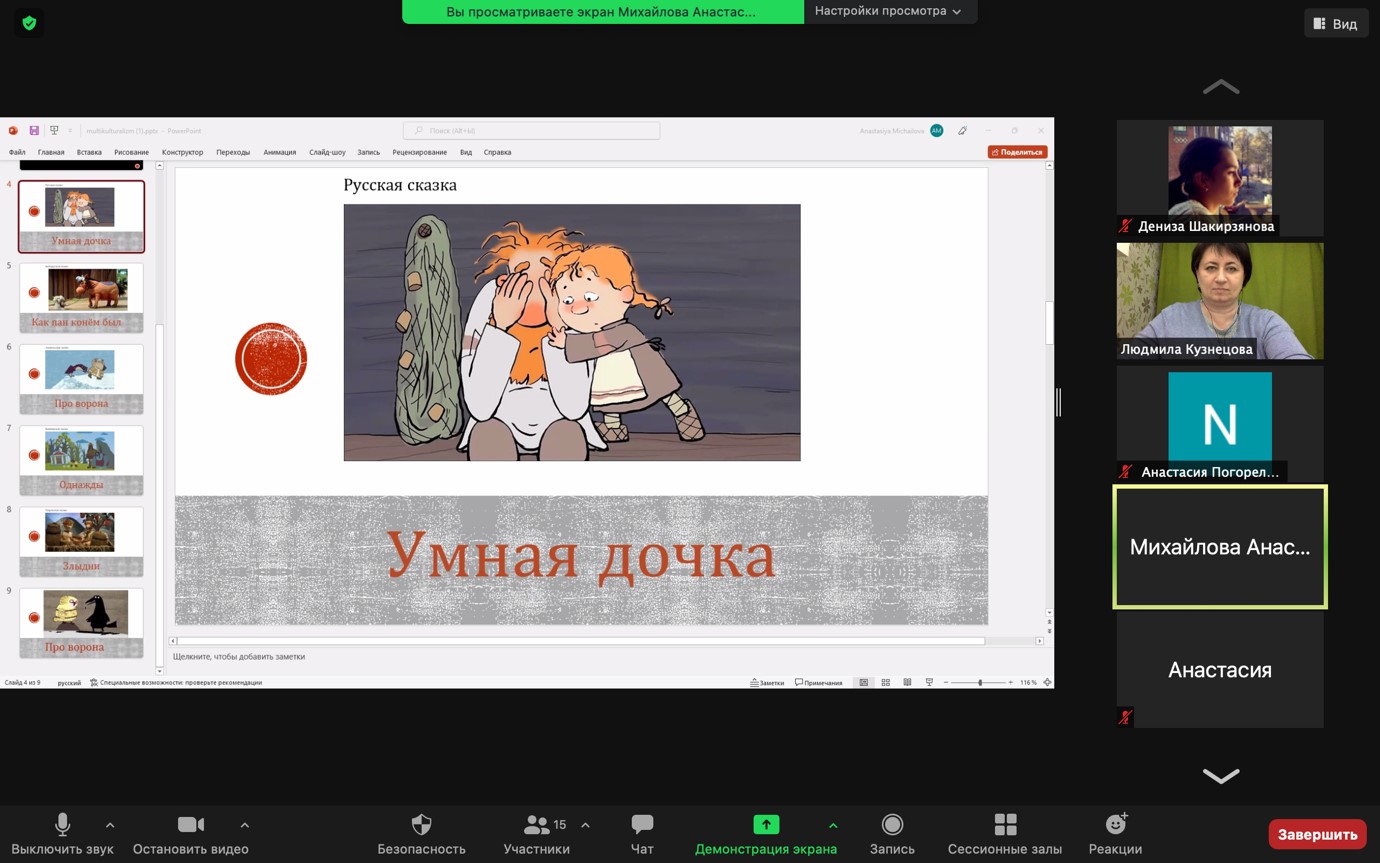Image resolution: width=1380 pixels, height=863 pixels.
Task: Open the Рисование ribbon tab
Action: 131,152
